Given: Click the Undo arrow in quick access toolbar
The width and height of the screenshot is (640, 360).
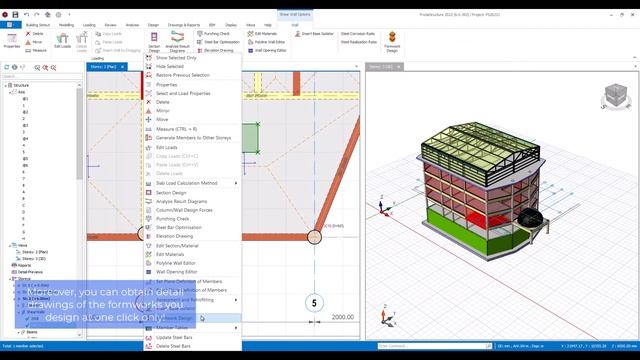Looking at the screenshot, I should [27, 15].
